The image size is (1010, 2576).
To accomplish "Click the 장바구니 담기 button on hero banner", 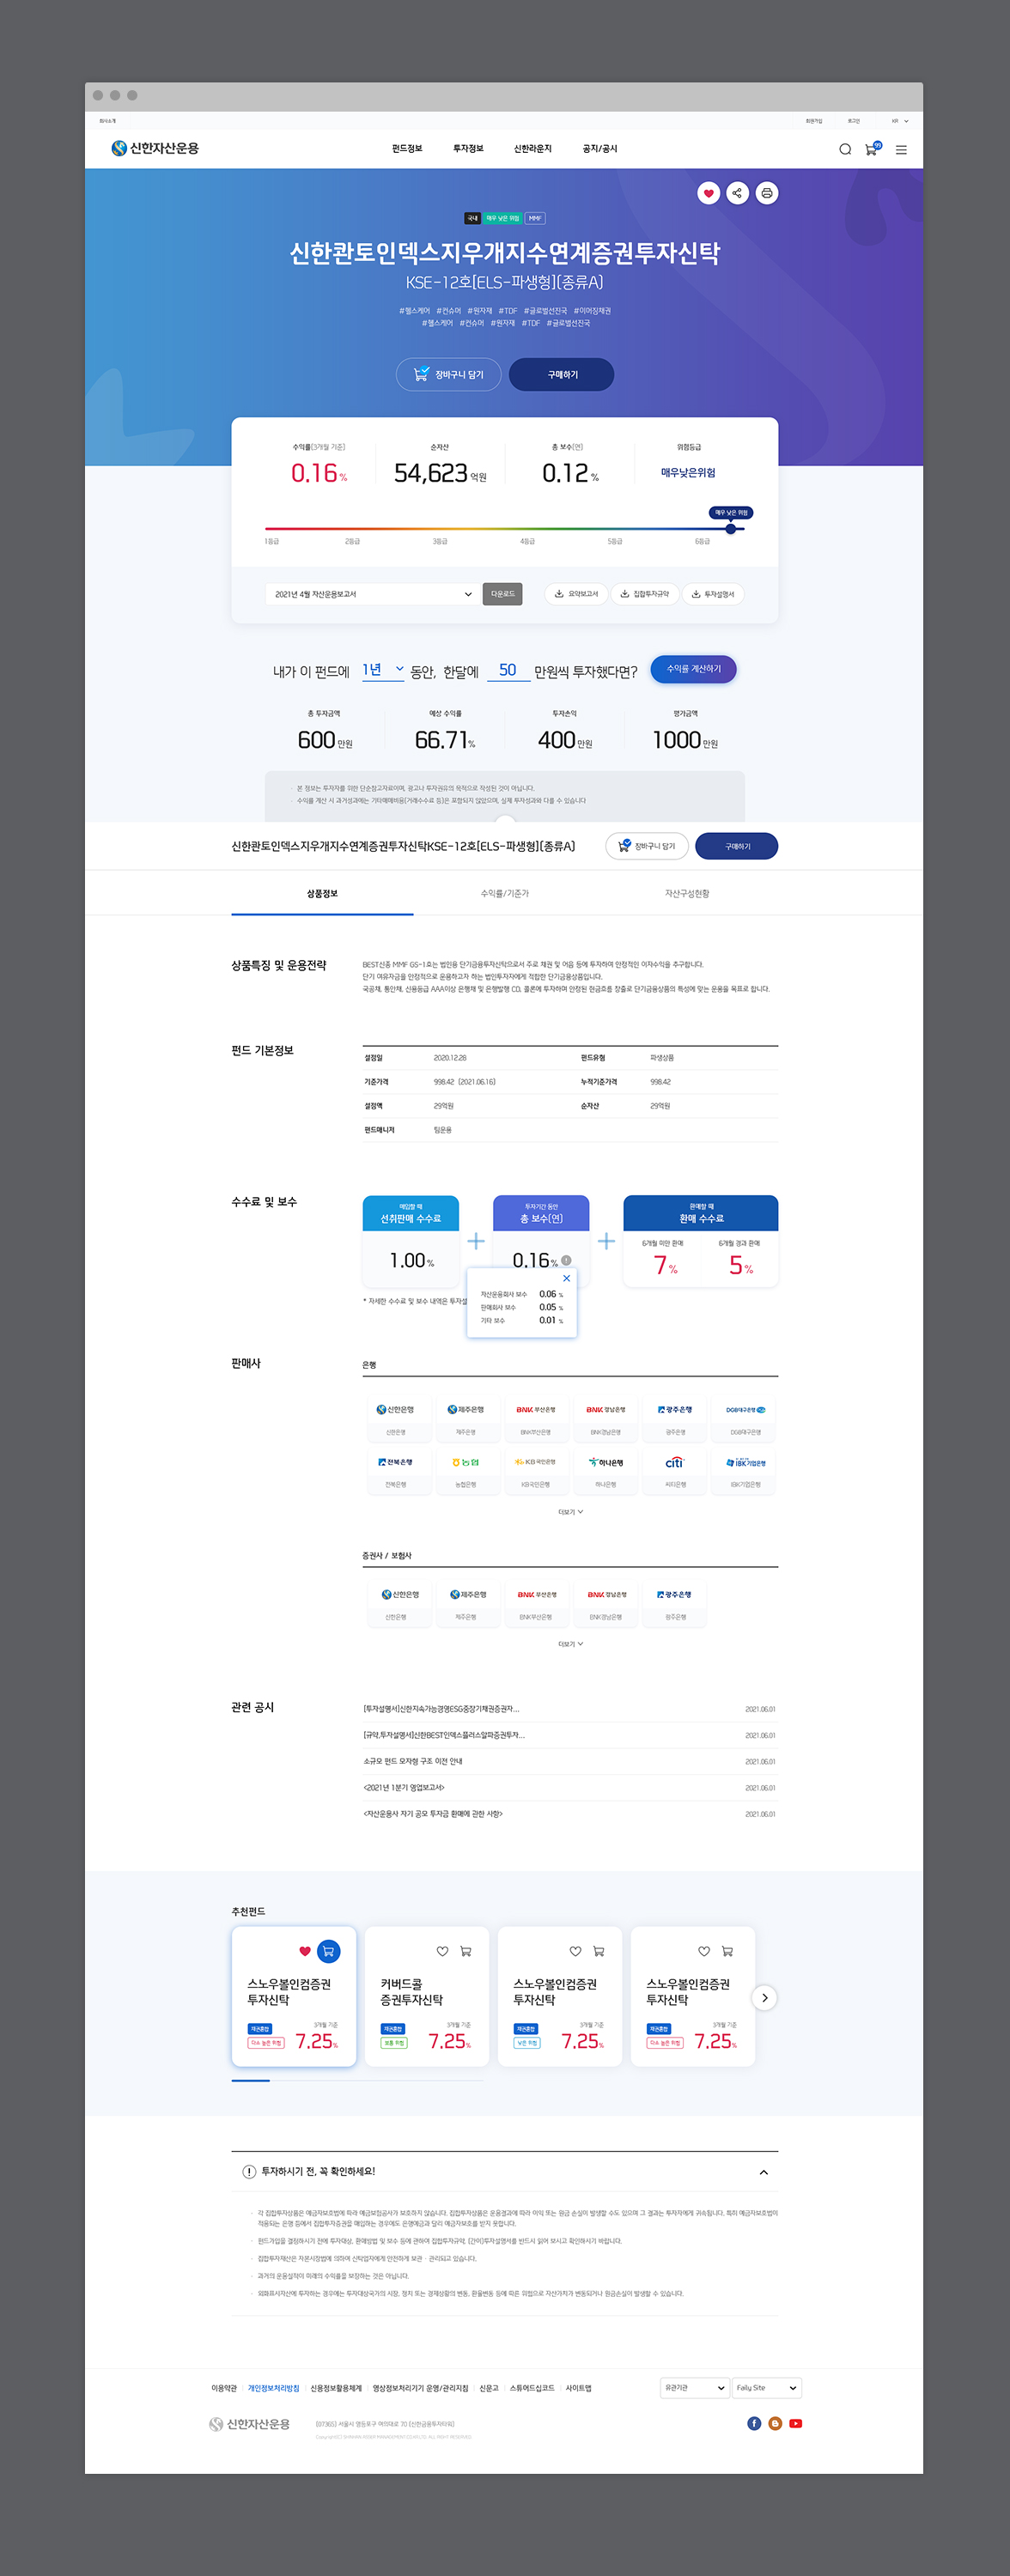I will point(448,374).
